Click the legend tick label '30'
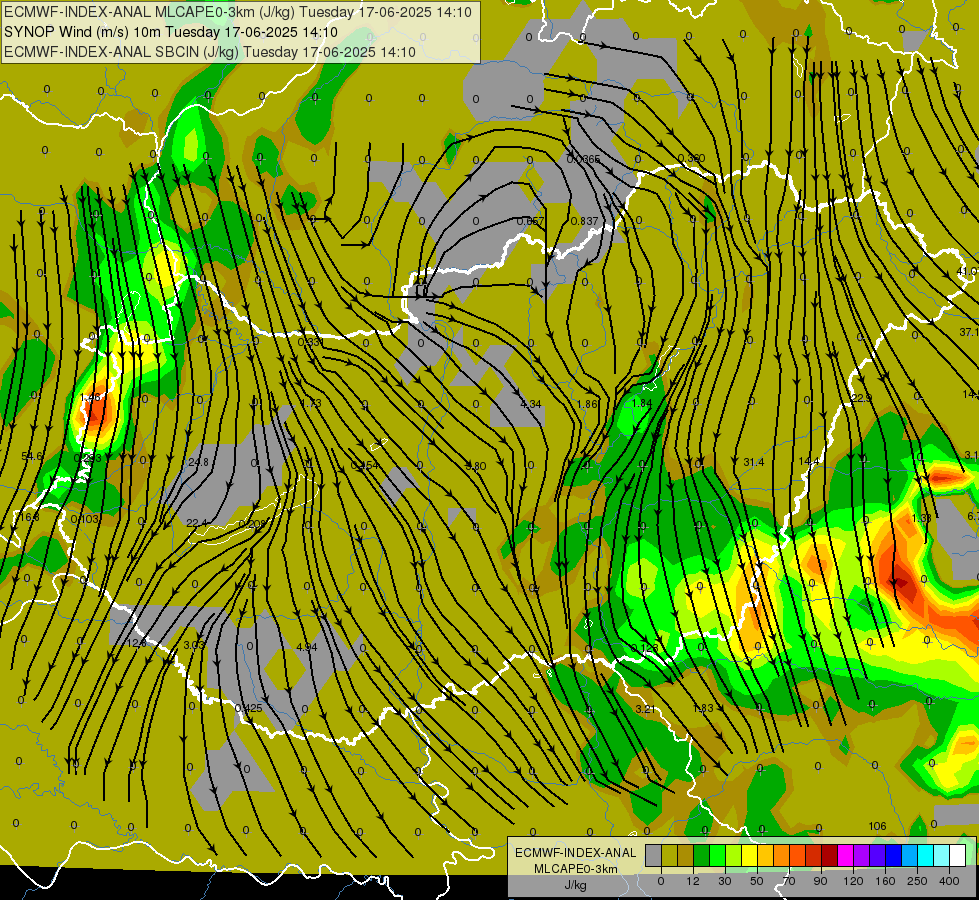This screenshot has width=979, height=900. tap(725, 881)
